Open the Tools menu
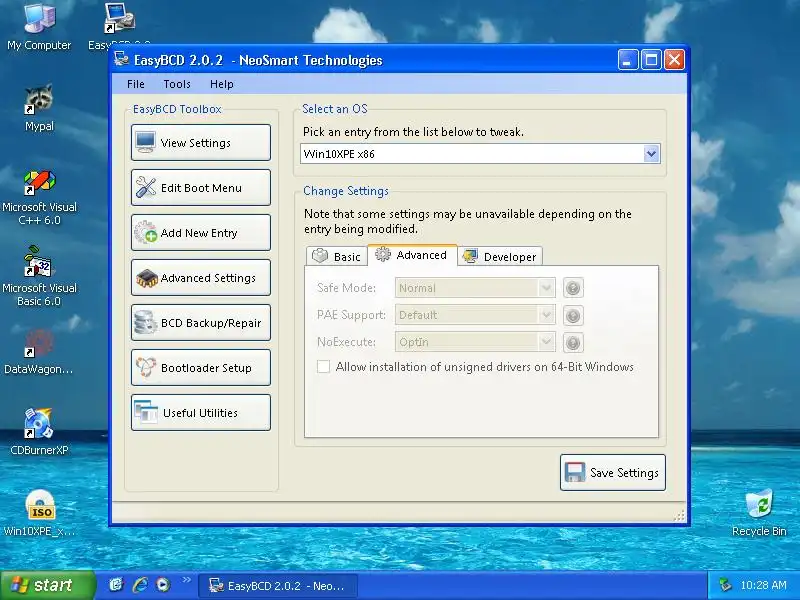This screenshot has height=600, width=800. pyautogui.click(x=177, y=84)
